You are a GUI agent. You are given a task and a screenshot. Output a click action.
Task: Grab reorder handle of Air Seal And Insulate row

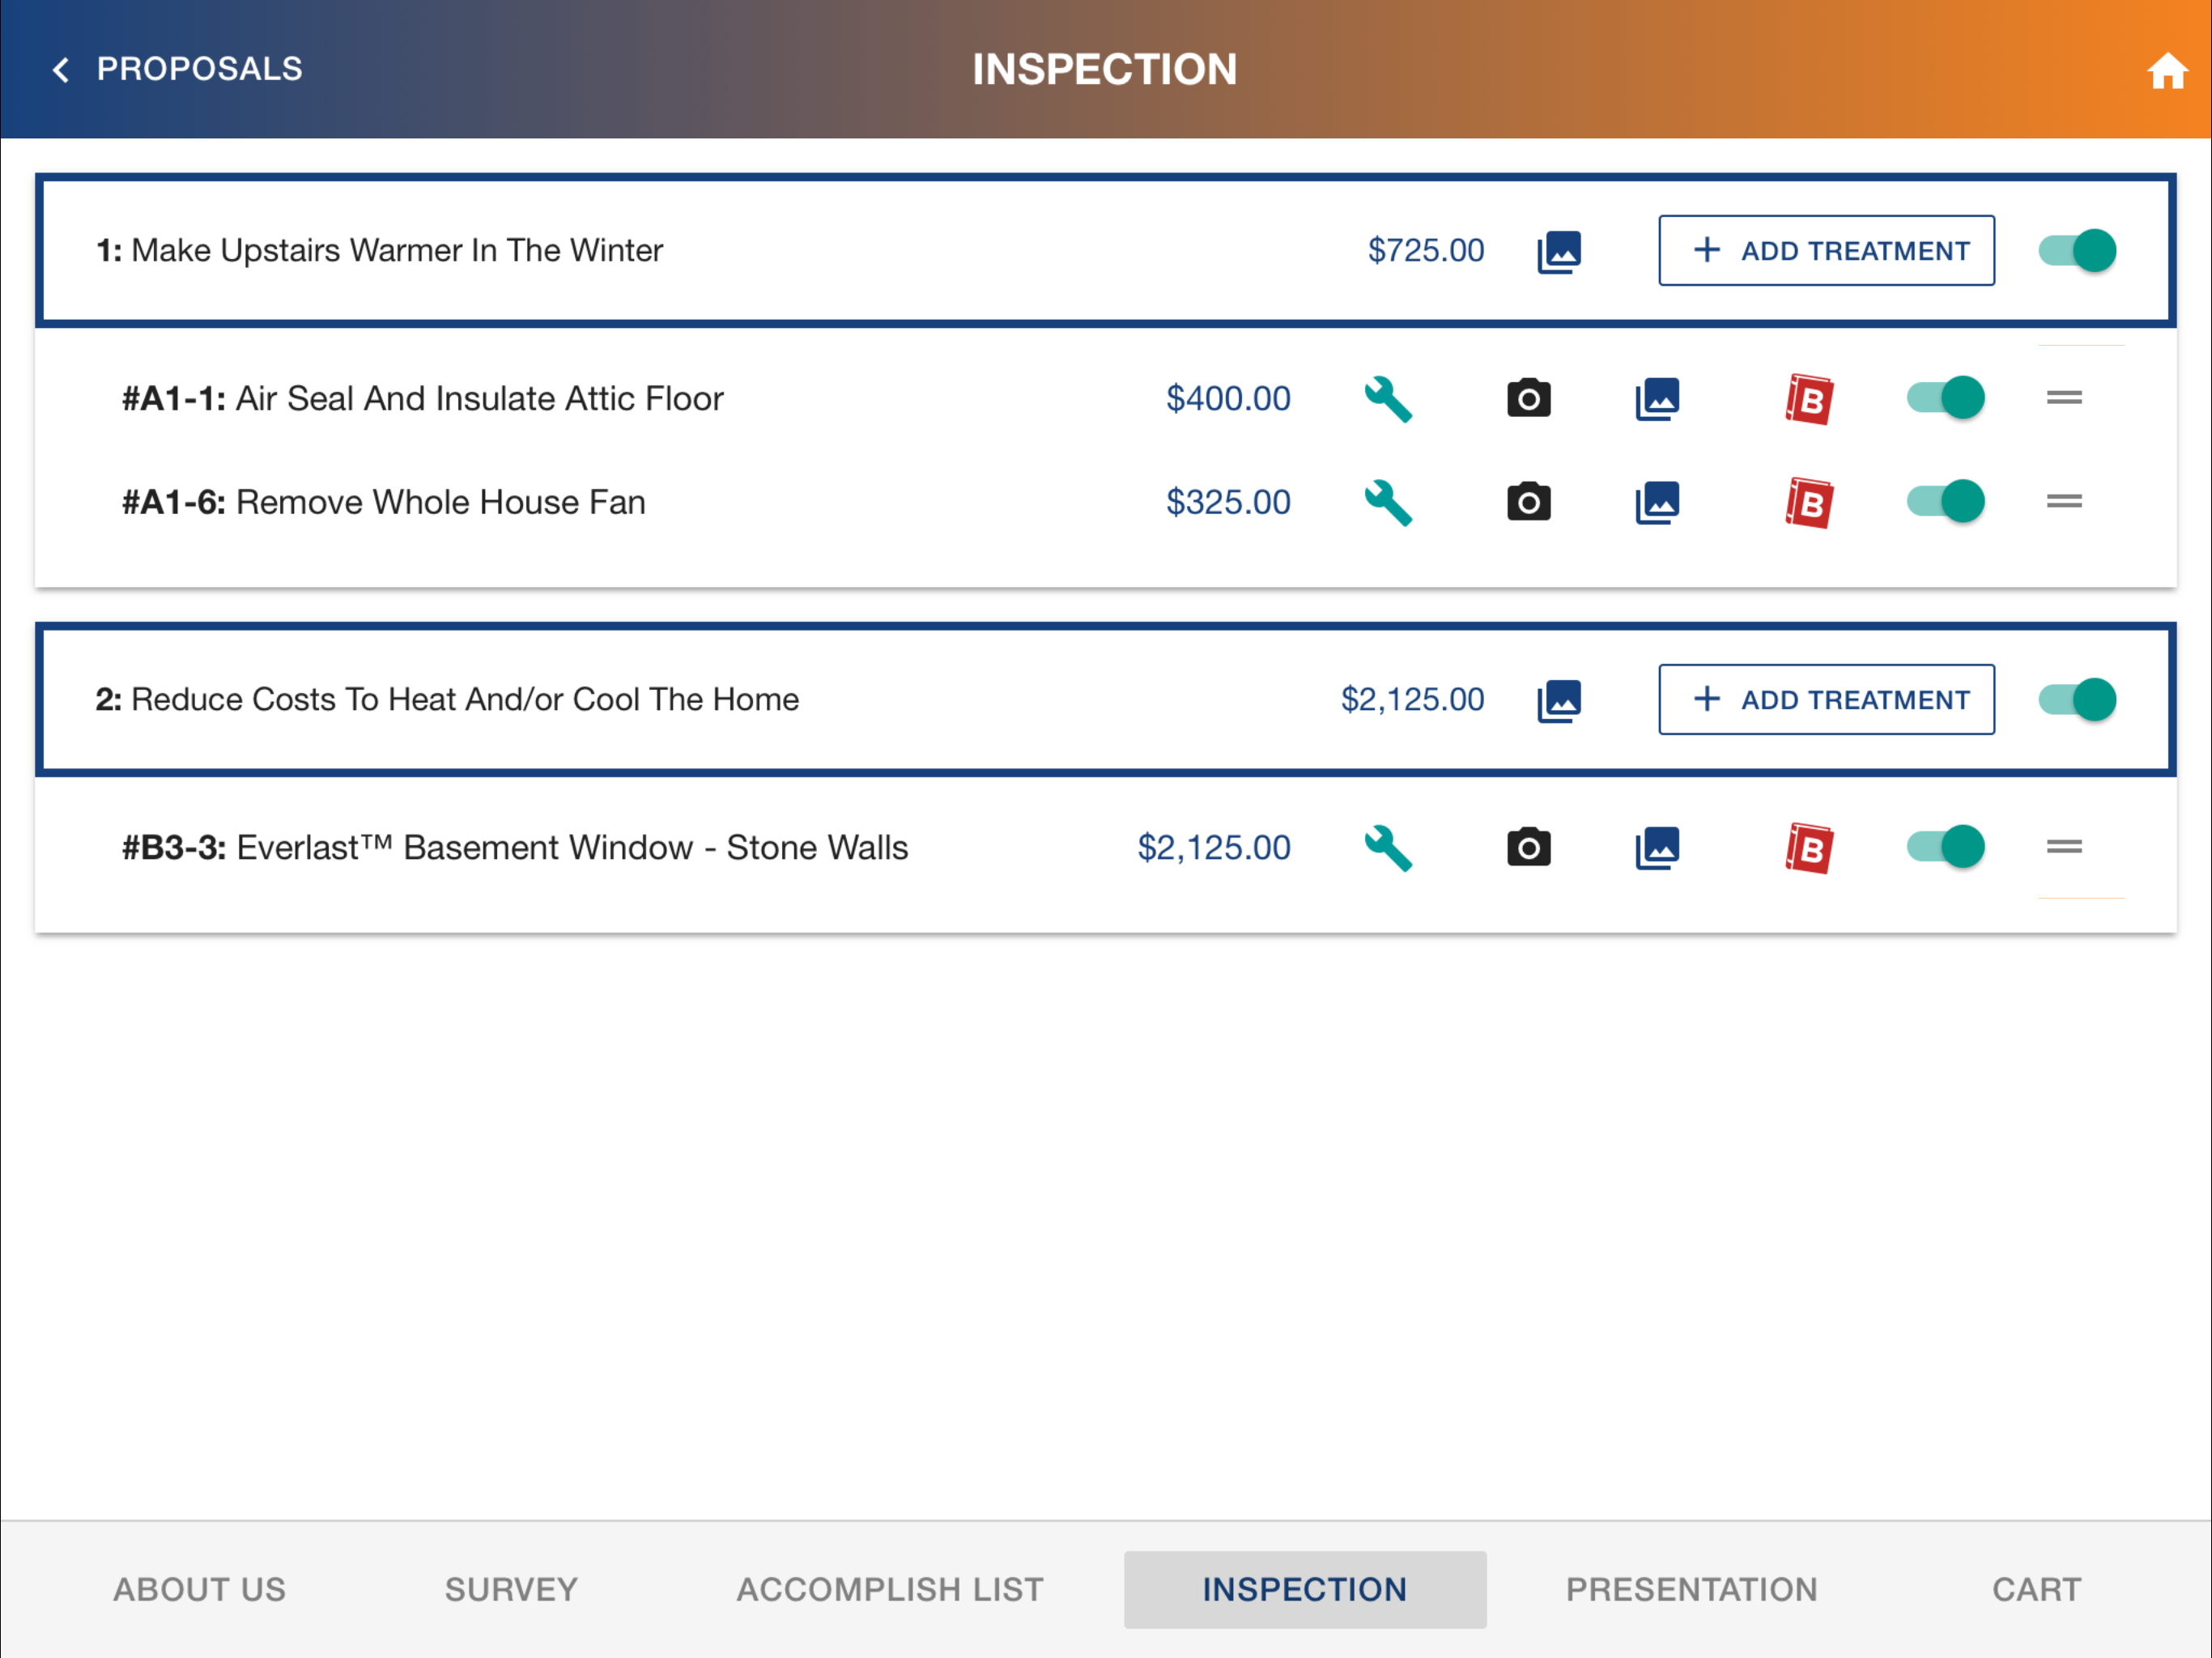point(2064,398)
